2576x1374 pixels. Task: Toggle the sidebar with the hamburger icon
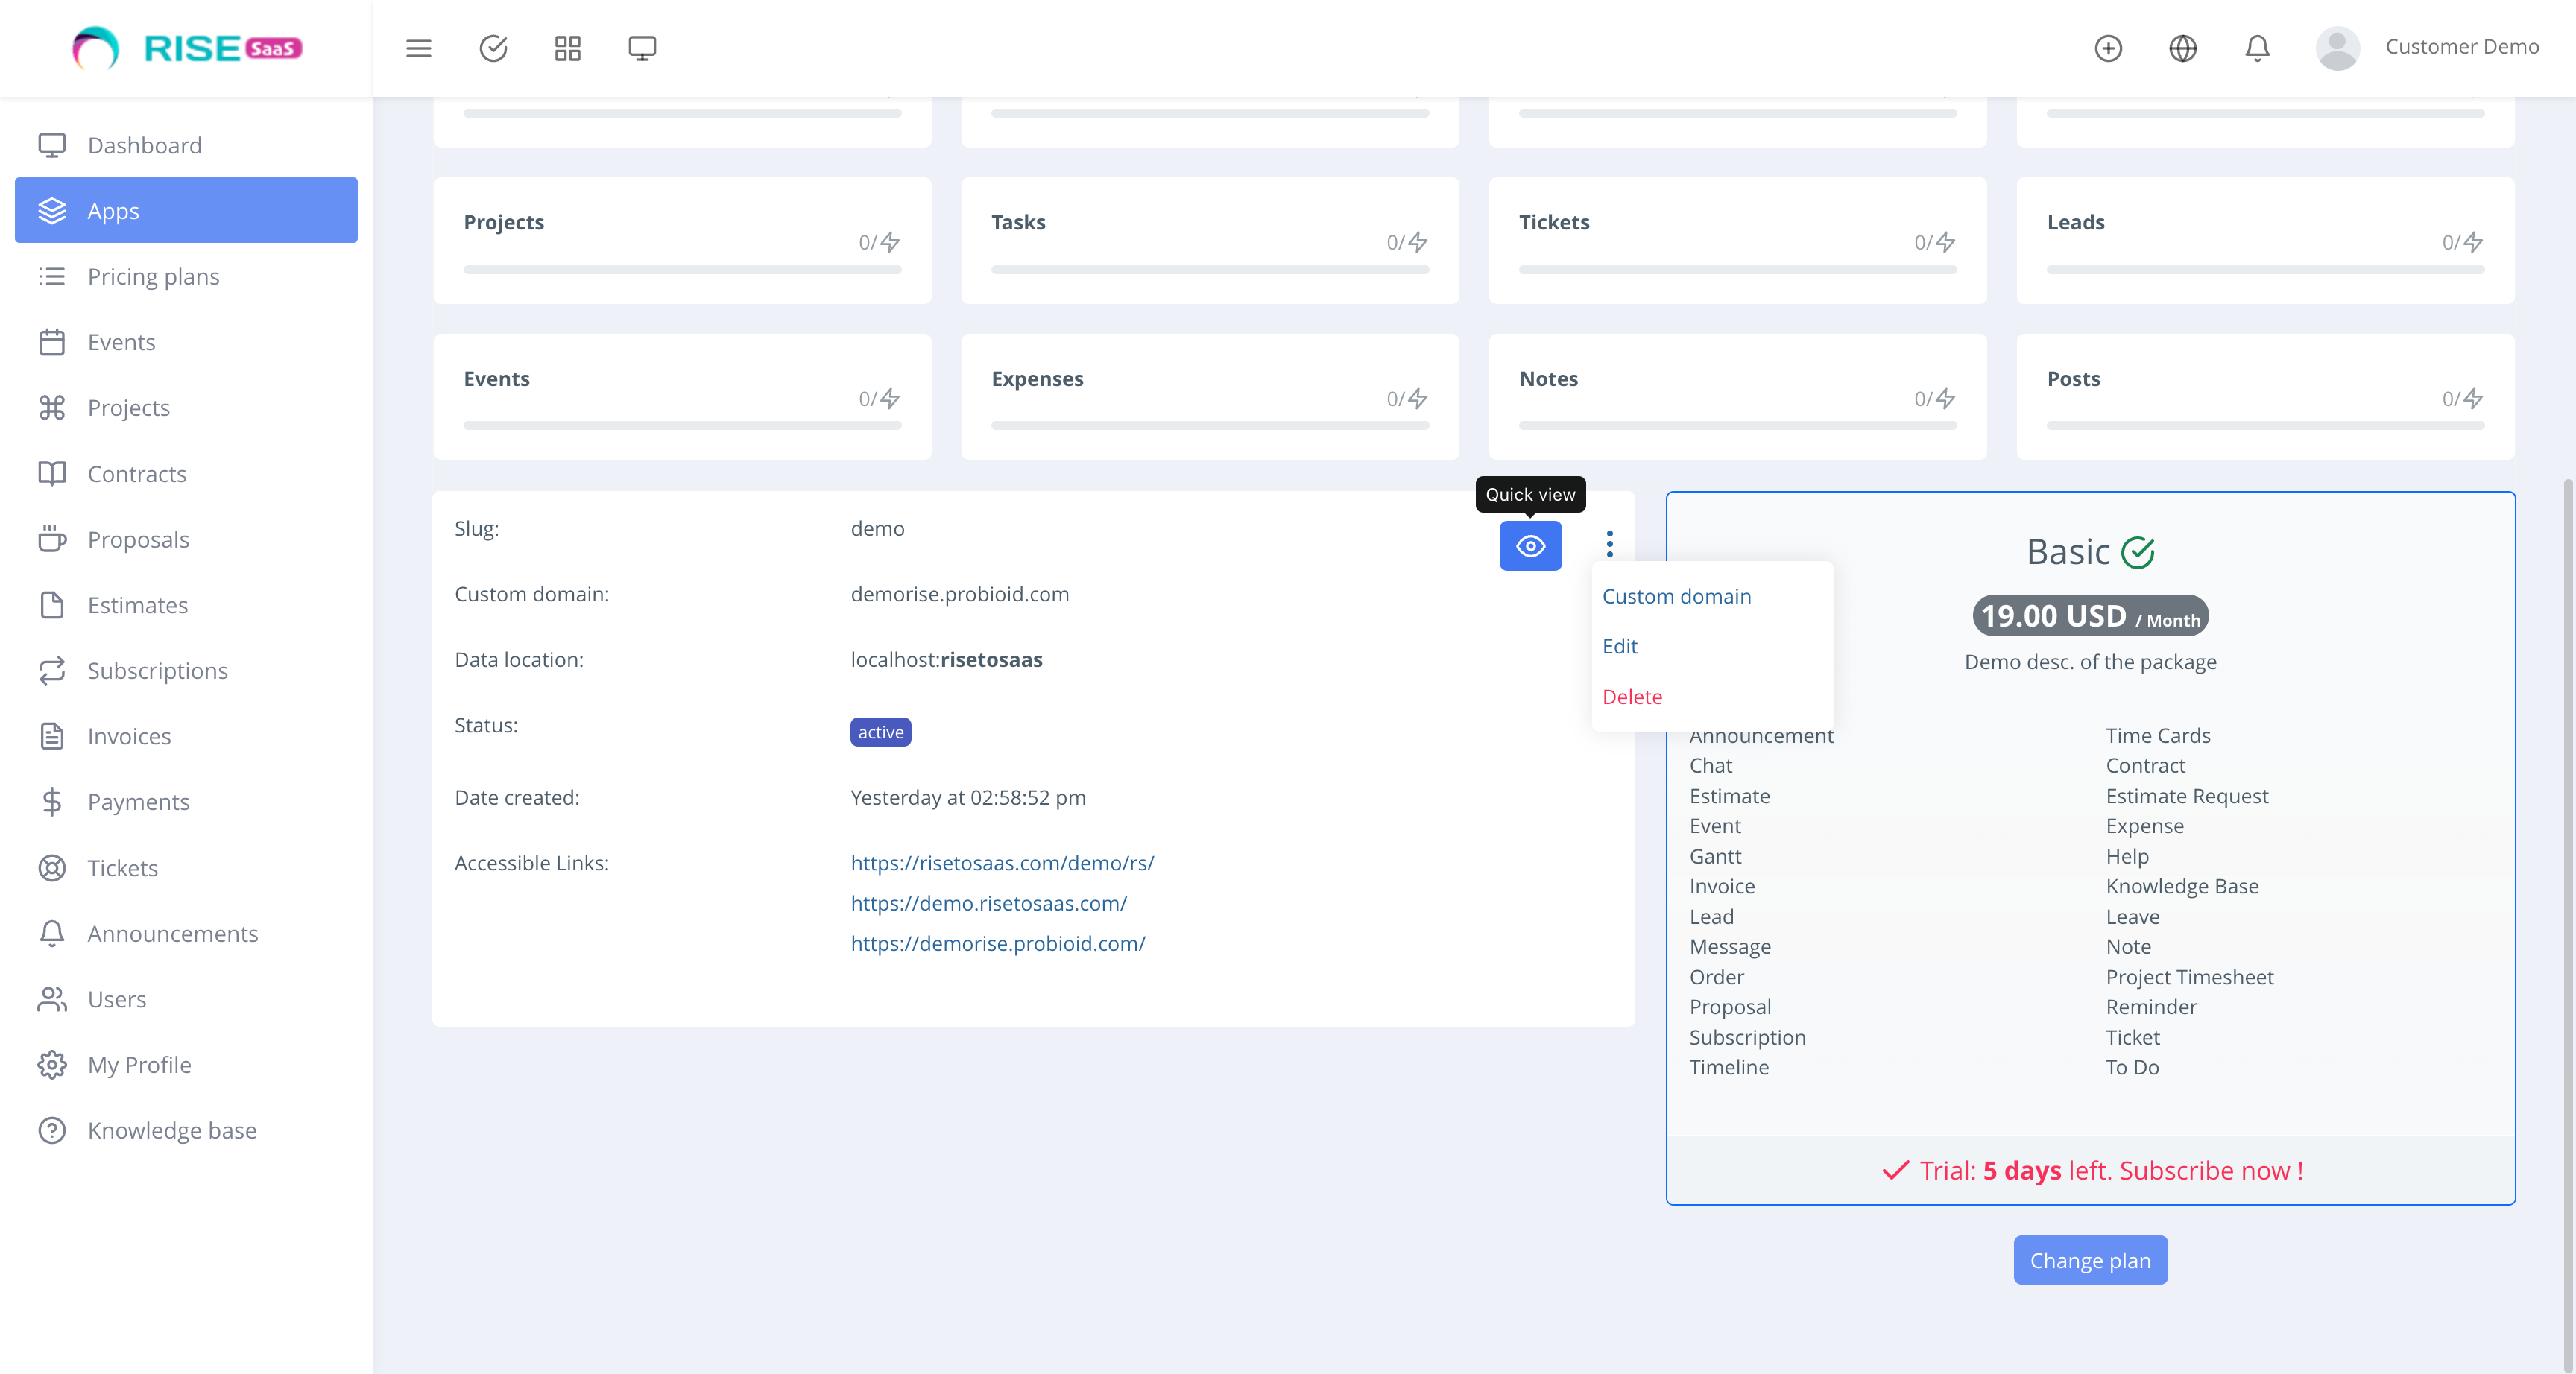pyautogui.click(x=418, y=48)
